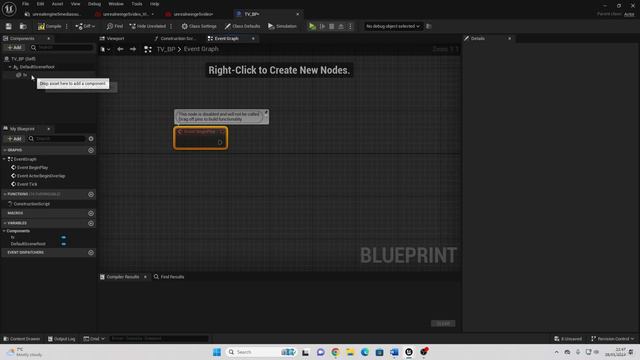The height and width of the screenshot is (360, 640).
Task: Close the Components panel tab
Action: pyautogui.click(x=49, y=38)
